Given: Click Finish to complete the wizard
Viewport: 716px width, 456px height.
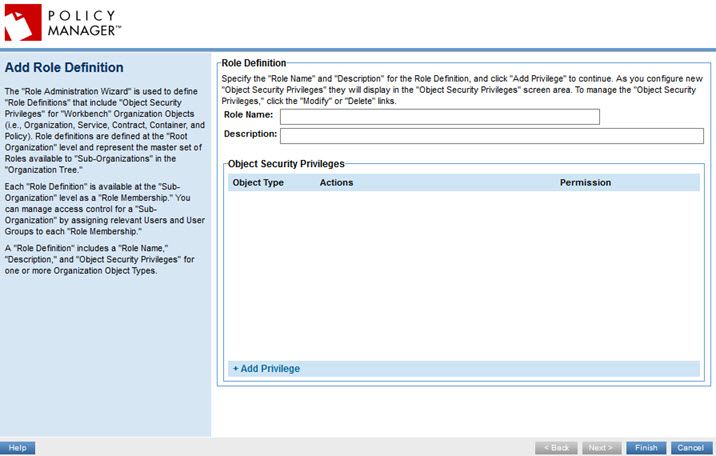Looking at the screenshot, I should [646, 448].
